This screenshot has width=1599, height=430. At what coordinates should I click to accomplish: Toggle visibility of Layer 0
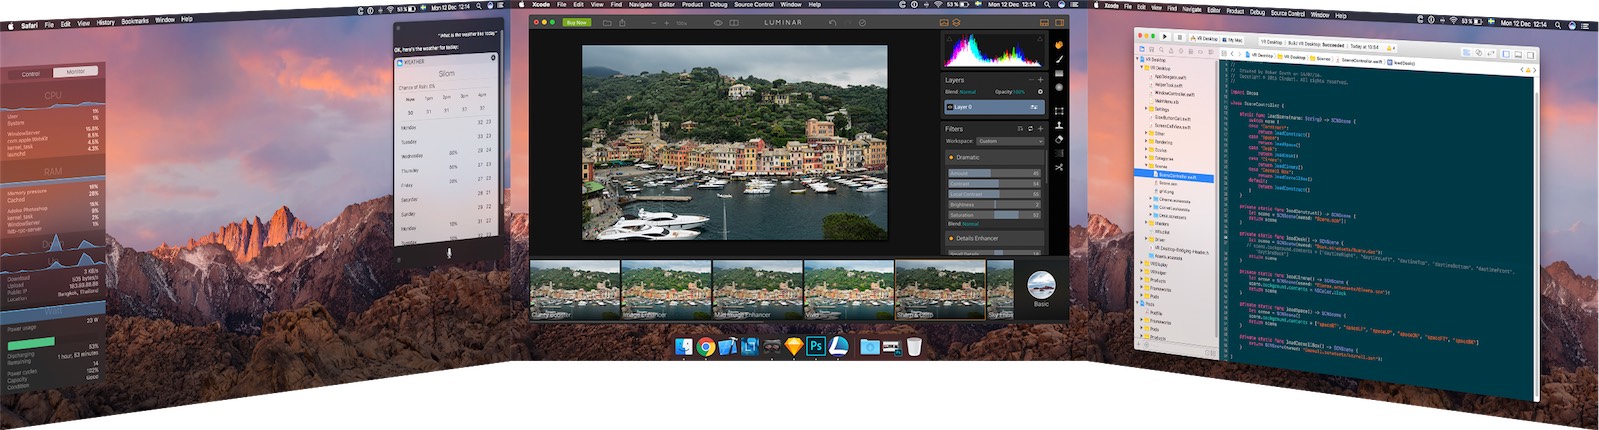tap(950, 107)
